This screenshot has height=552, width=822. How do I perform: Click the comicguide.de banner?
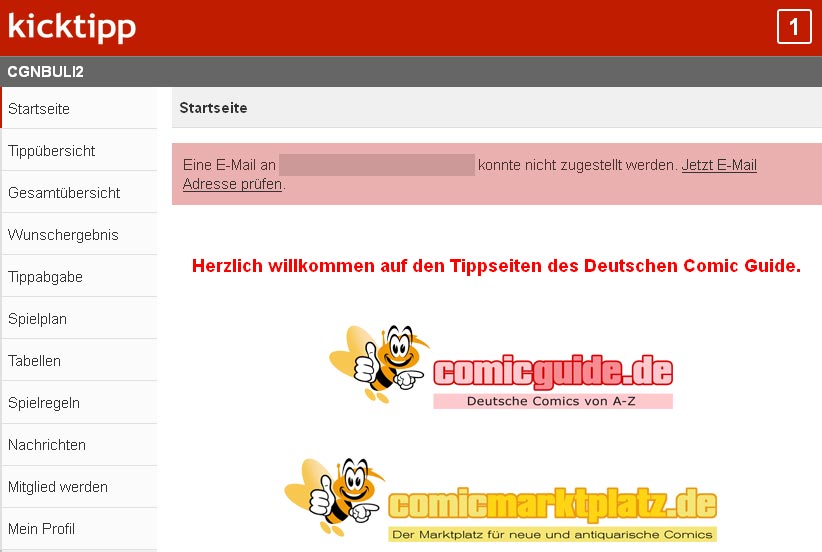click(501, 366)
